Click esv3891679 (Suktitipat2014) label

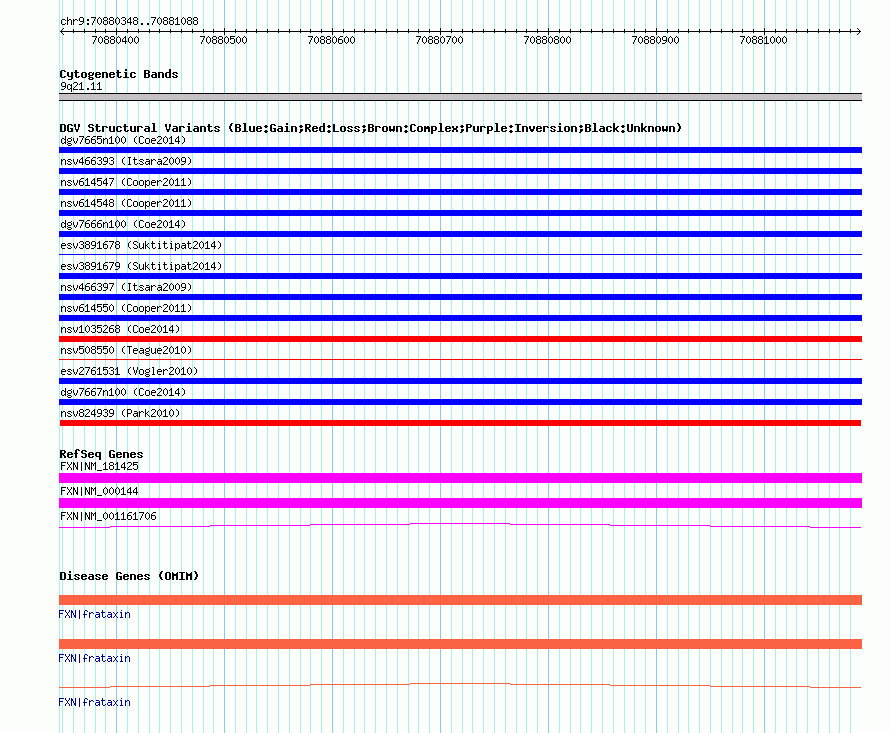141,266
